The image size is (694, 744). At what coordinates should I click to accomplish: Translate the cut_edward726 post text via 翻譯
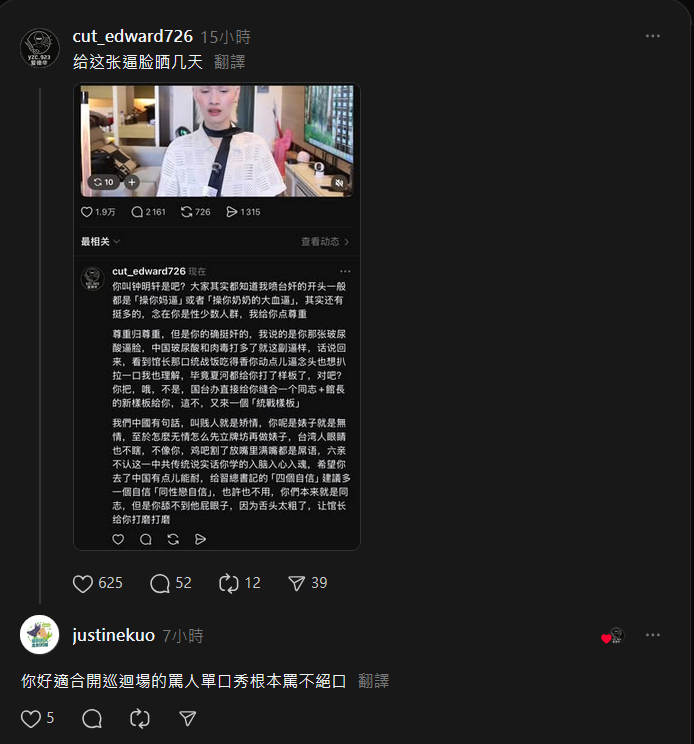tap(229, 62)
